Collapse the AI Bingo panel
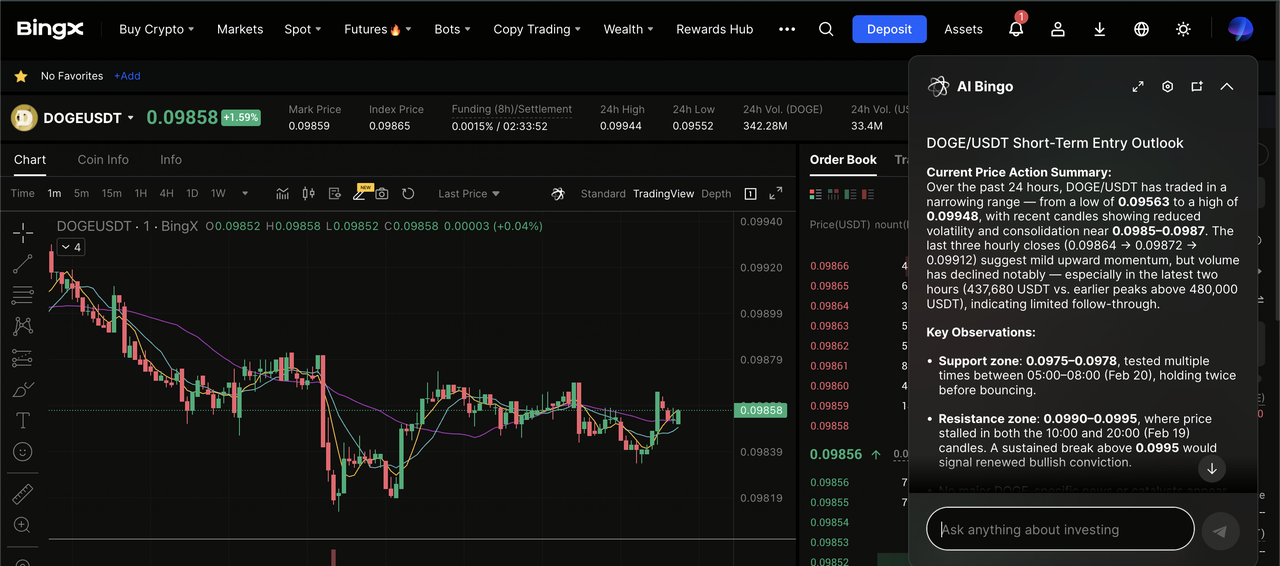This screenshot has width=1280, height=566. point(1227,87)
